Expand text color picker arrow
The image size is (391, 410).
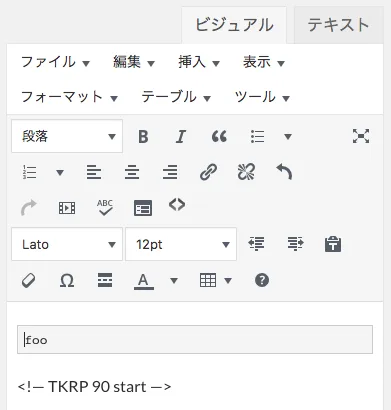click(174, 280)
